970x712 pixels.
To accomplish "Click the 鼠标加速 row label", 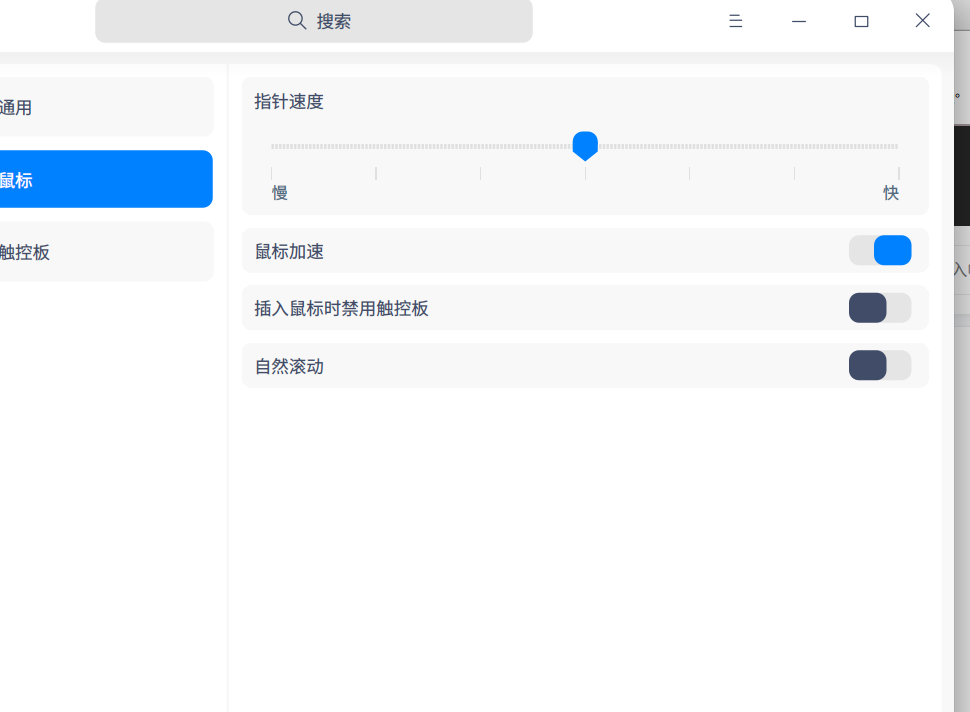I will 288,250.
